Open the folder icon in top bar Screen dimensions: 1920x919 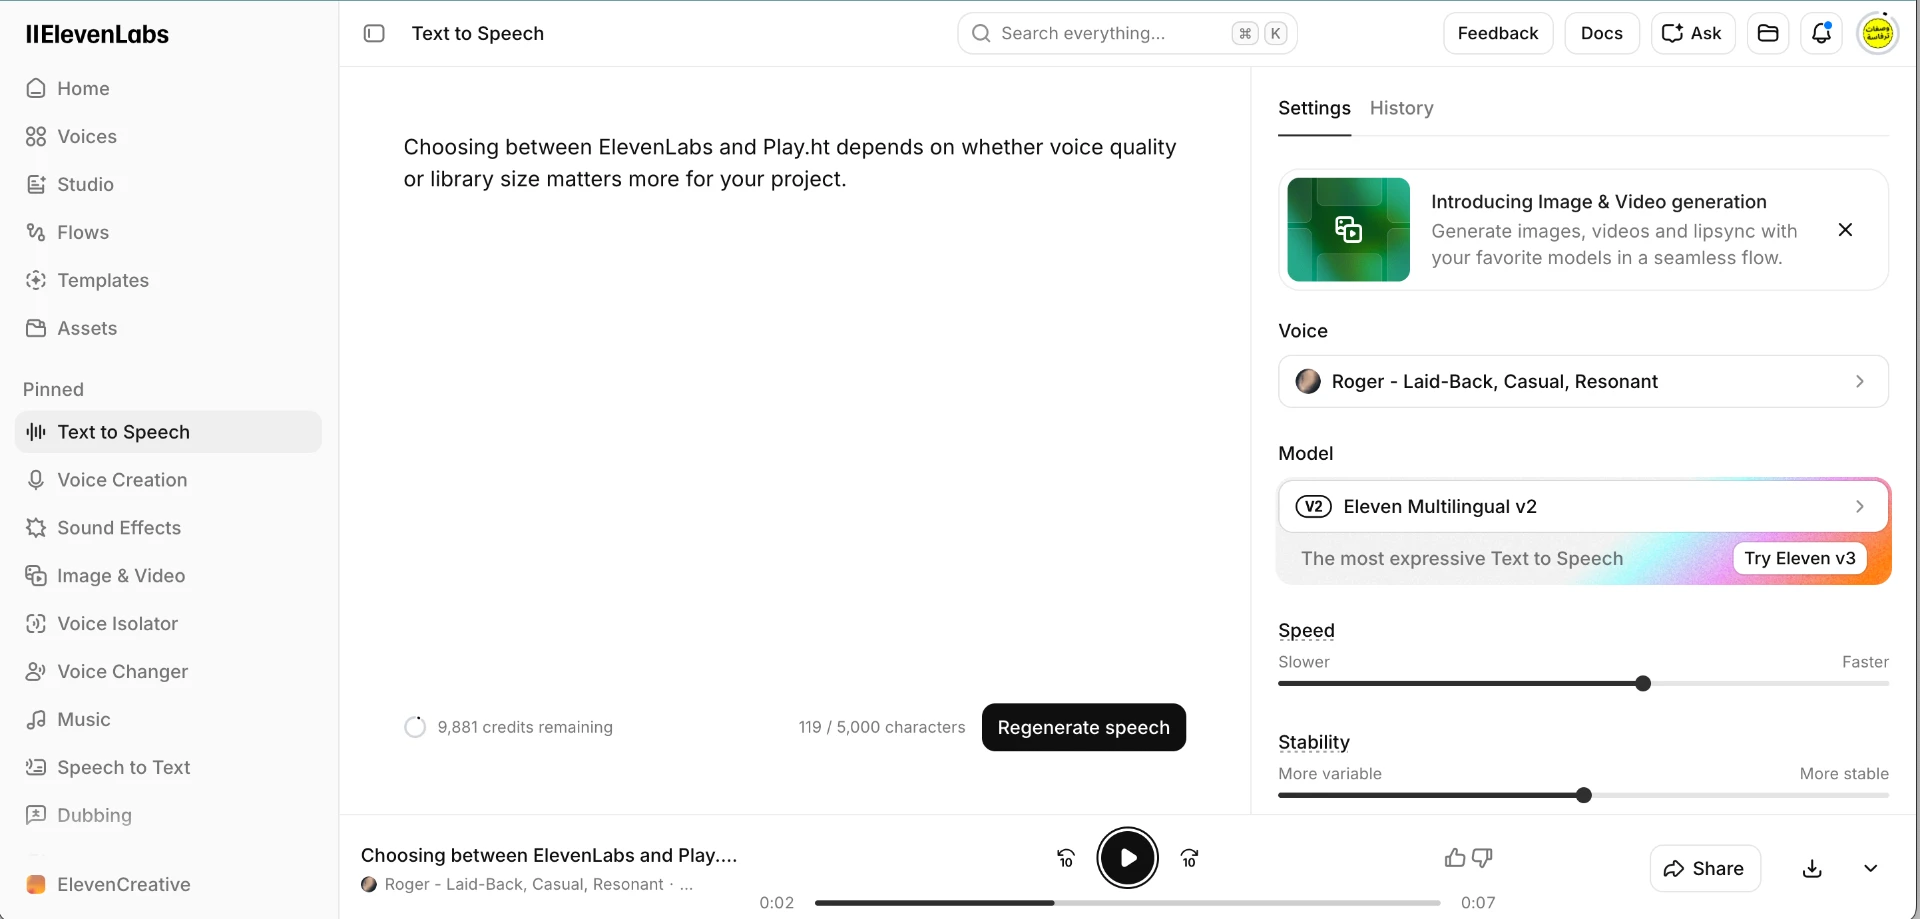(1768, 33)
